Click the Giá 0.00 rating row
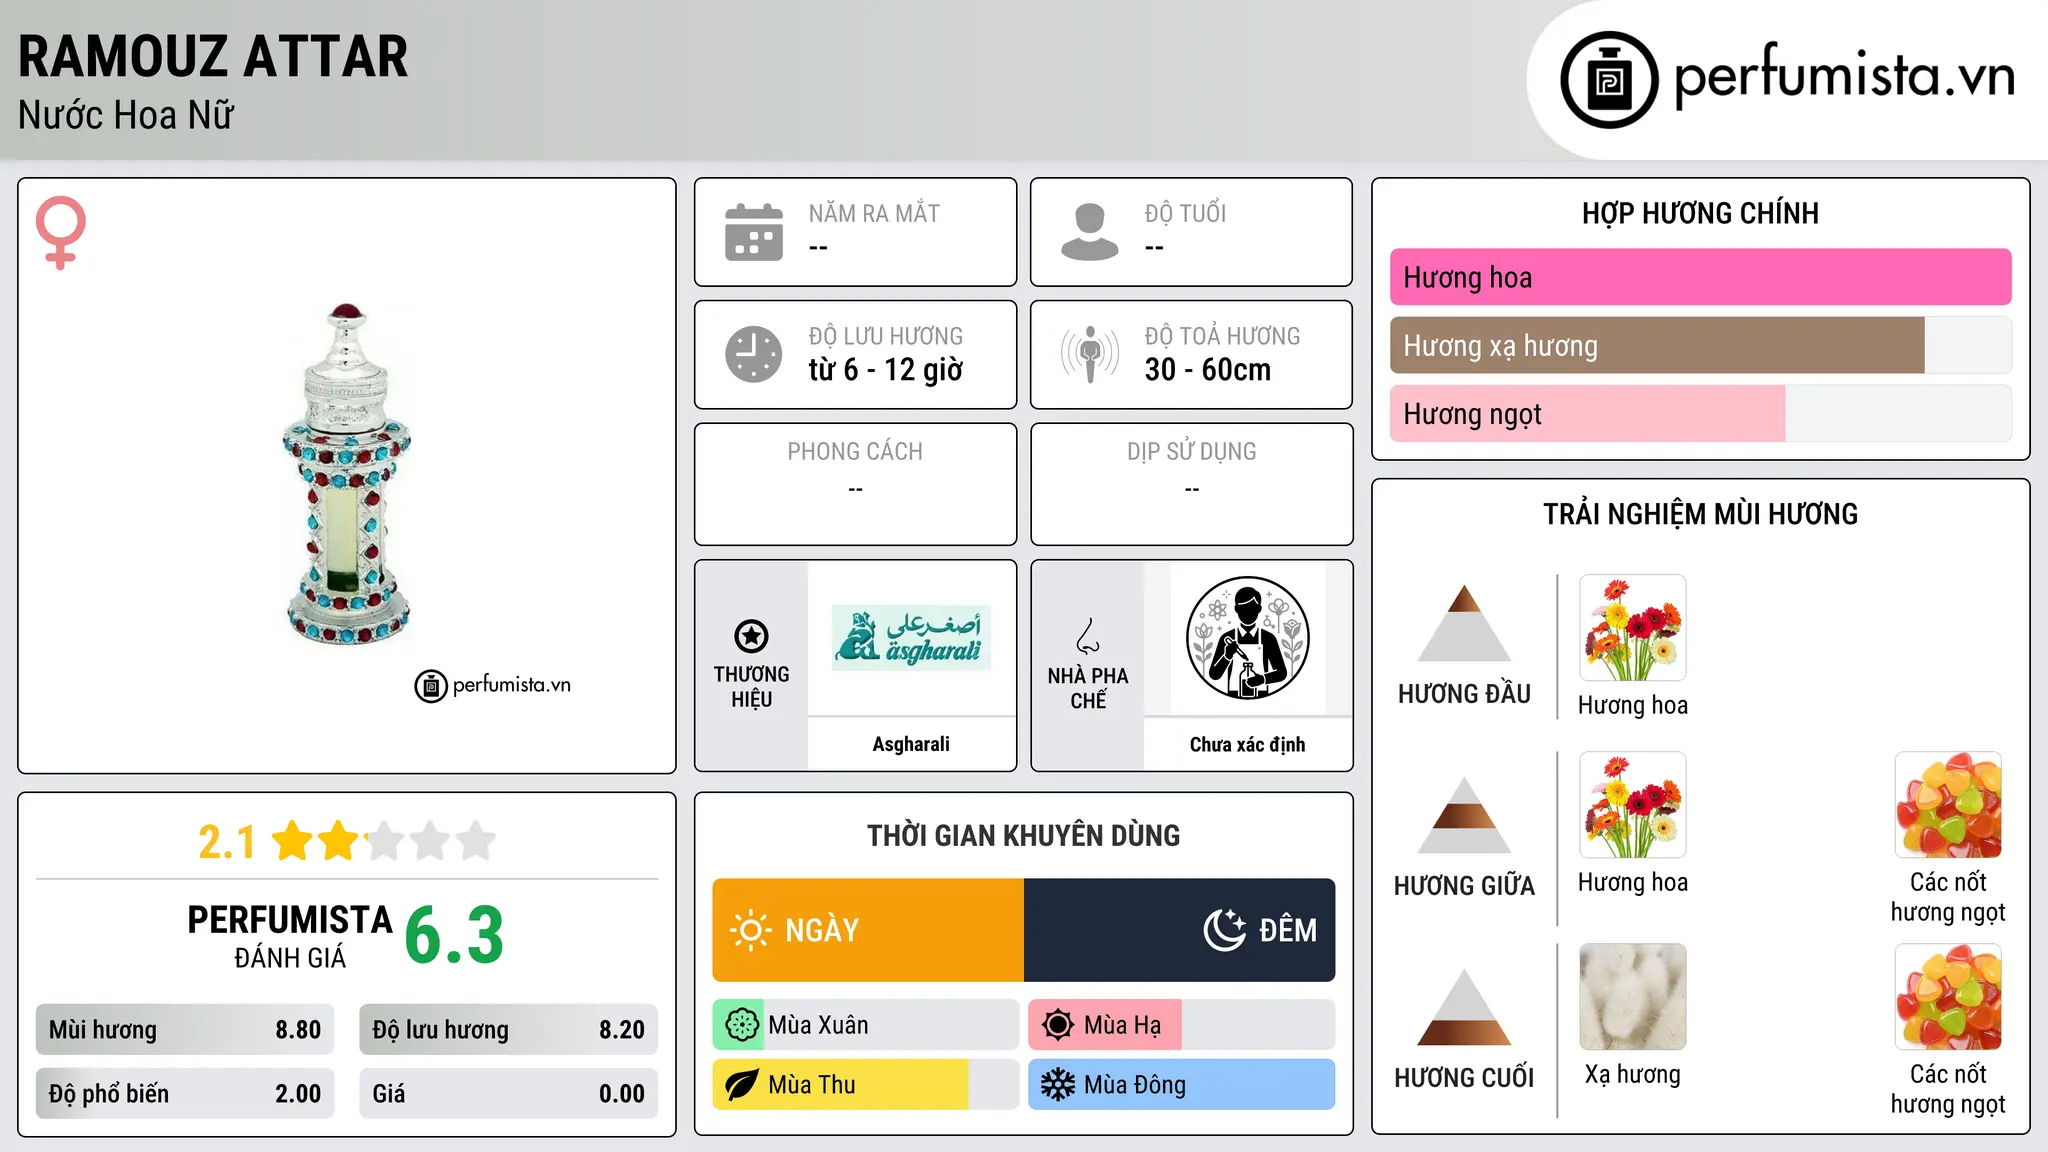Screen dimensions: 2048x1152 pos(508,1094)
